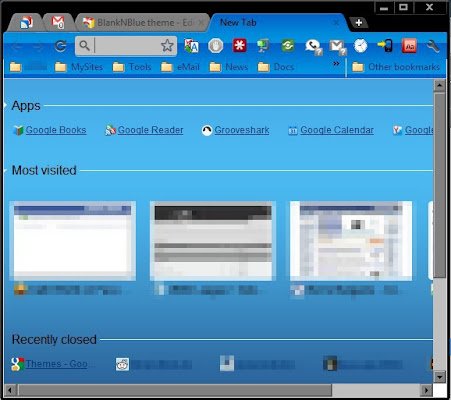Viewport: 451px width, 400px height.
Task: Switch to BlankNBlue theme tab
Action: click(x=143, y=23)
